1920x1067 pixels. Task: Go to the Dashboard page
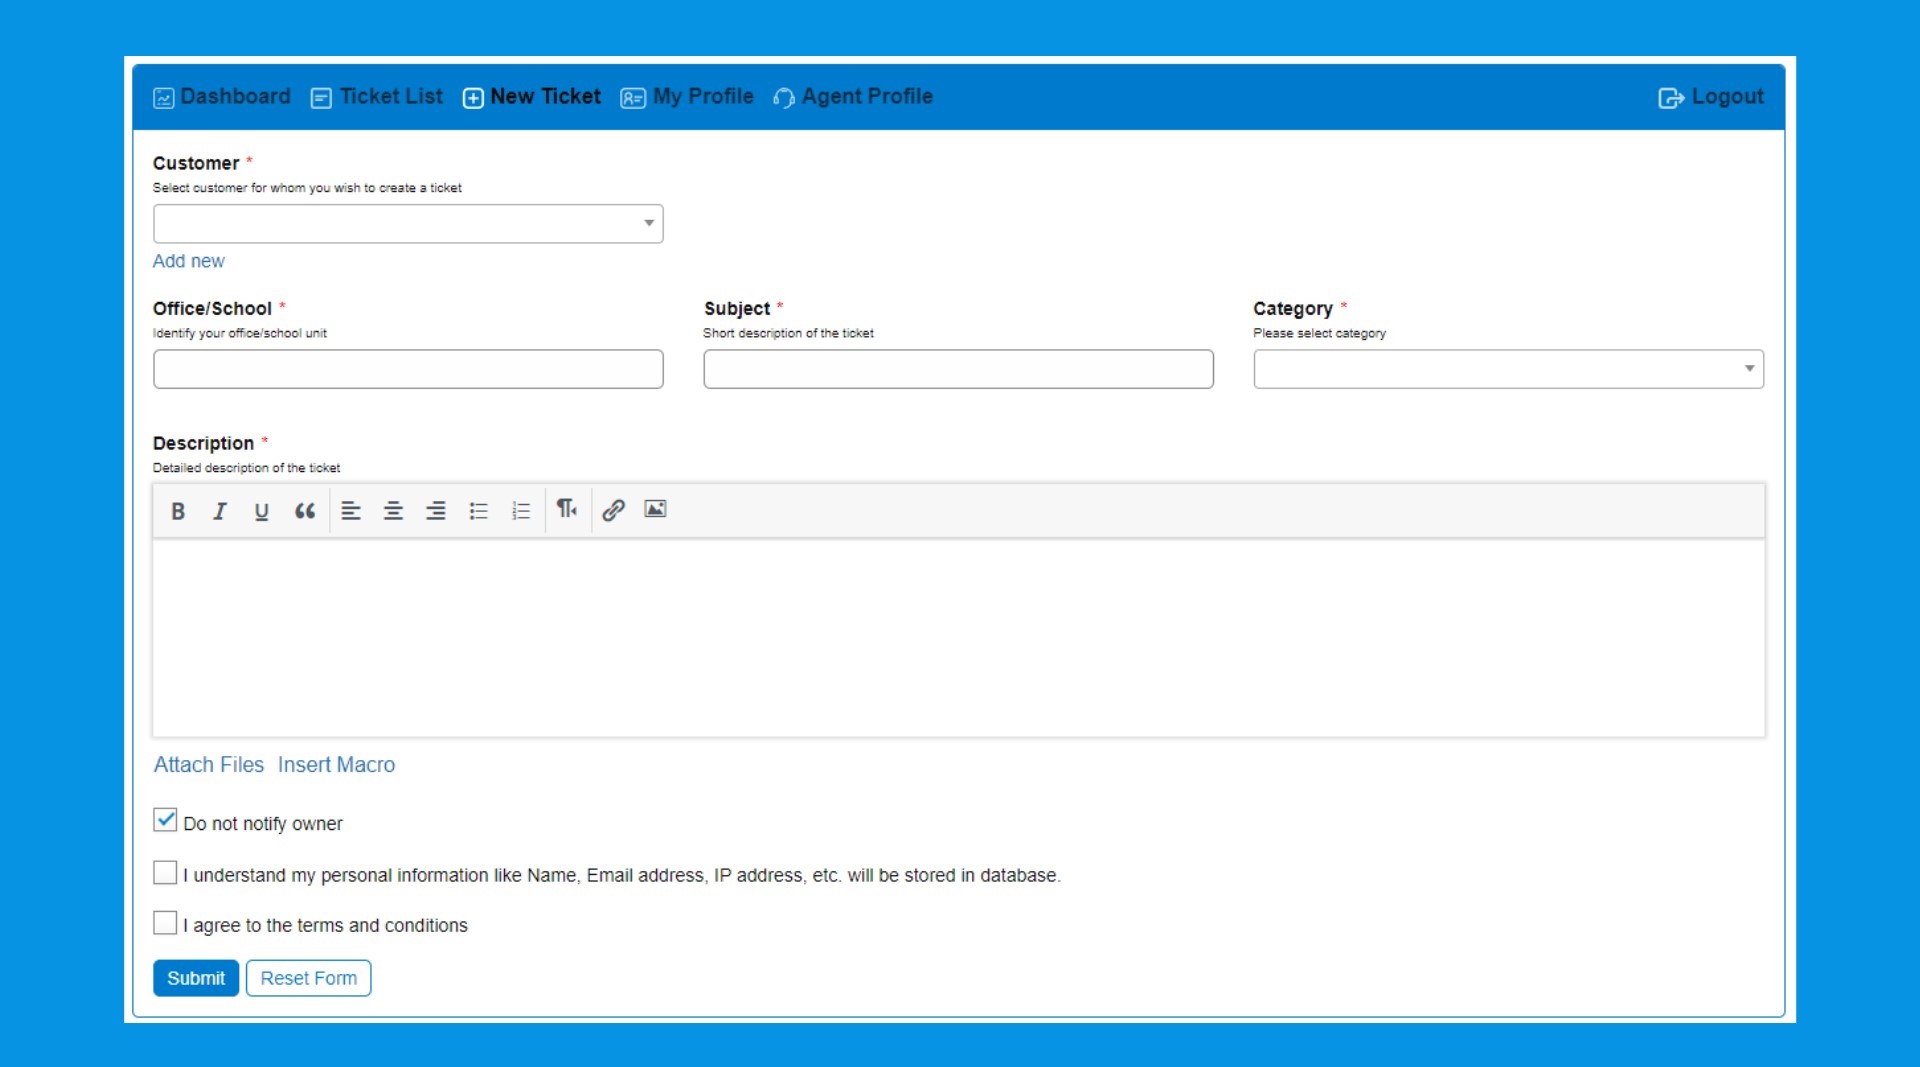click(222, 97)
